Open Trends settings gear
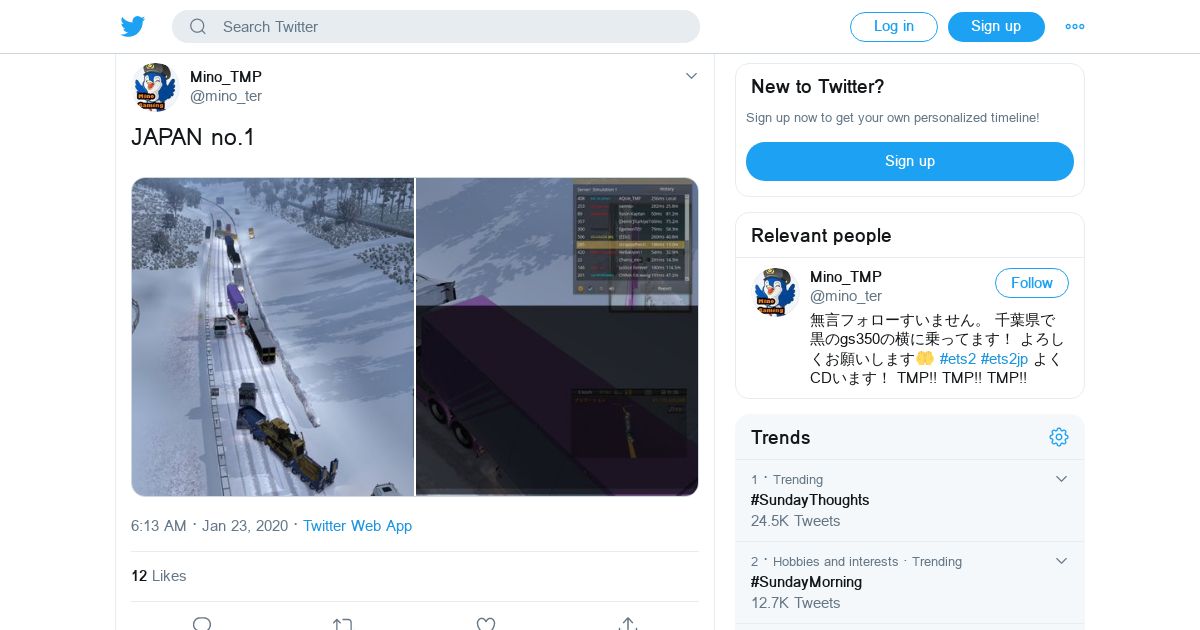This screenshot has height=630, width=1200. 1059,437
